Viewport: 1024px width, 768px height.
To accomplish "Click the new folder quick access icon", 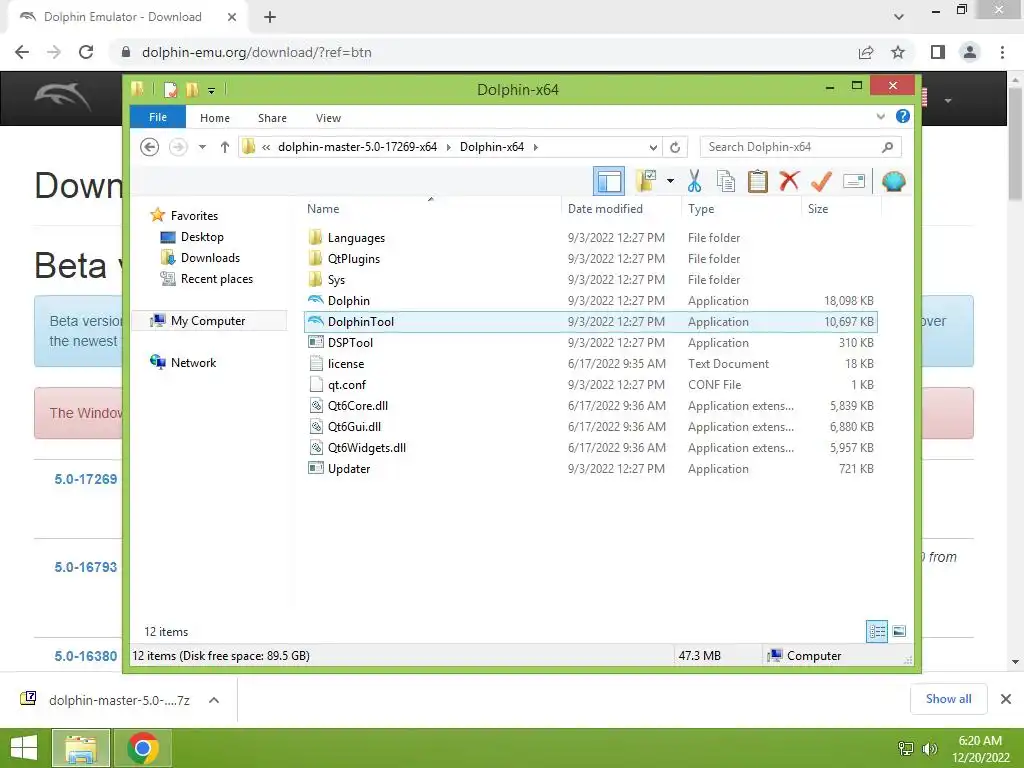I will (192, 89).
